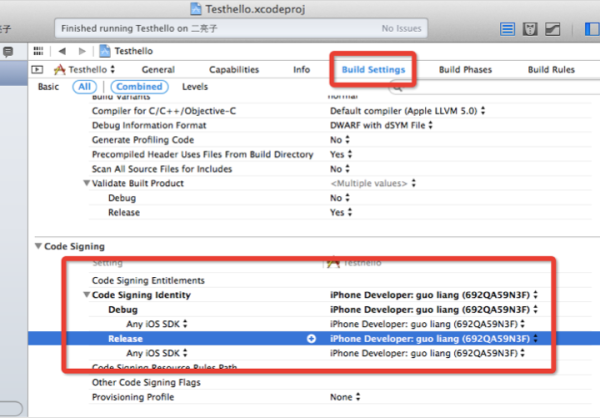This screenshot has height=418, width=600.
Task: Show All build settings
Action: [x=85, y=87]
